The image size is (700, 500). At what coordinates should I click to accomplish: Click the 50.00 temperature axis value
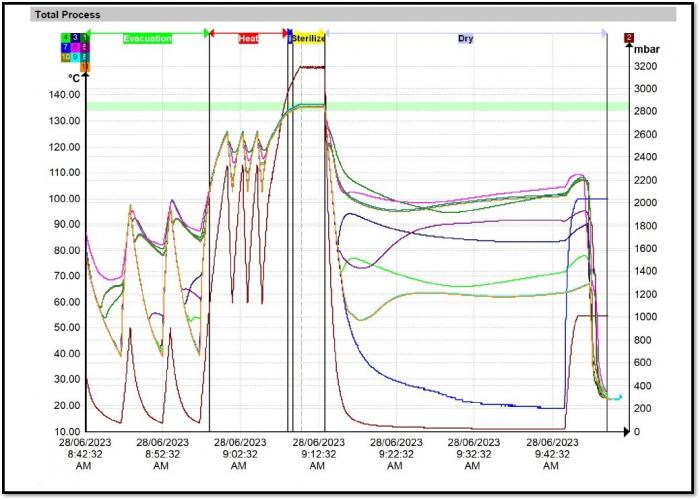[x=67, y=328]
